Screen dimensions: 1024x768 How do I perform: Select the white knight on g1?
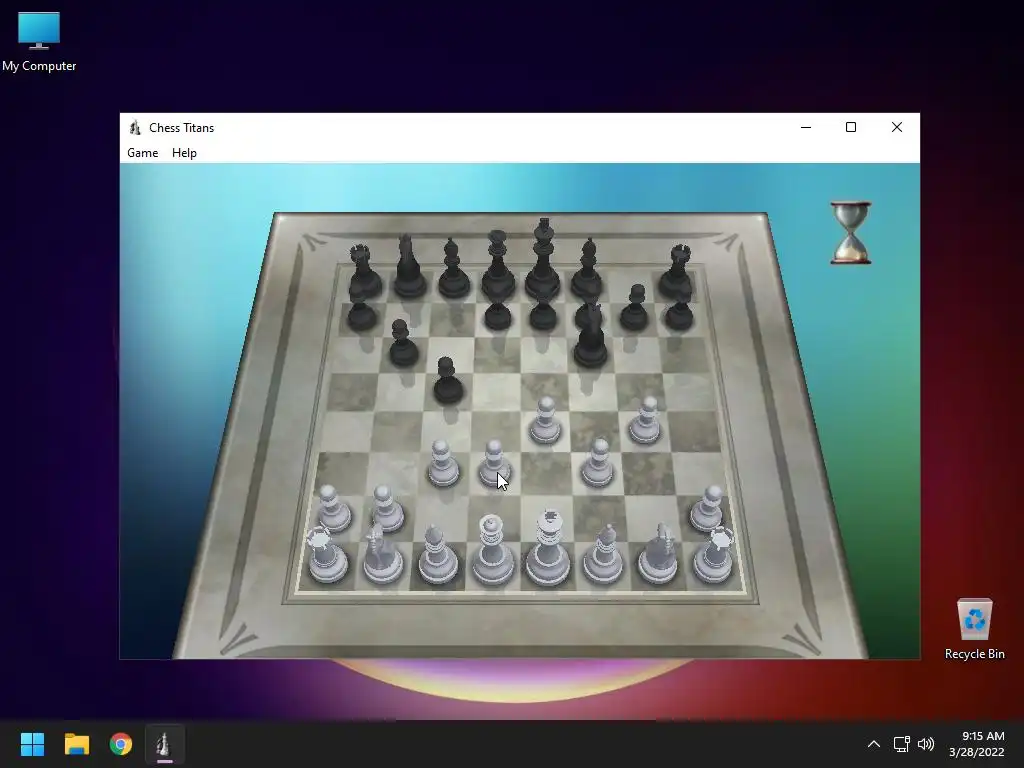coord(658,554)
